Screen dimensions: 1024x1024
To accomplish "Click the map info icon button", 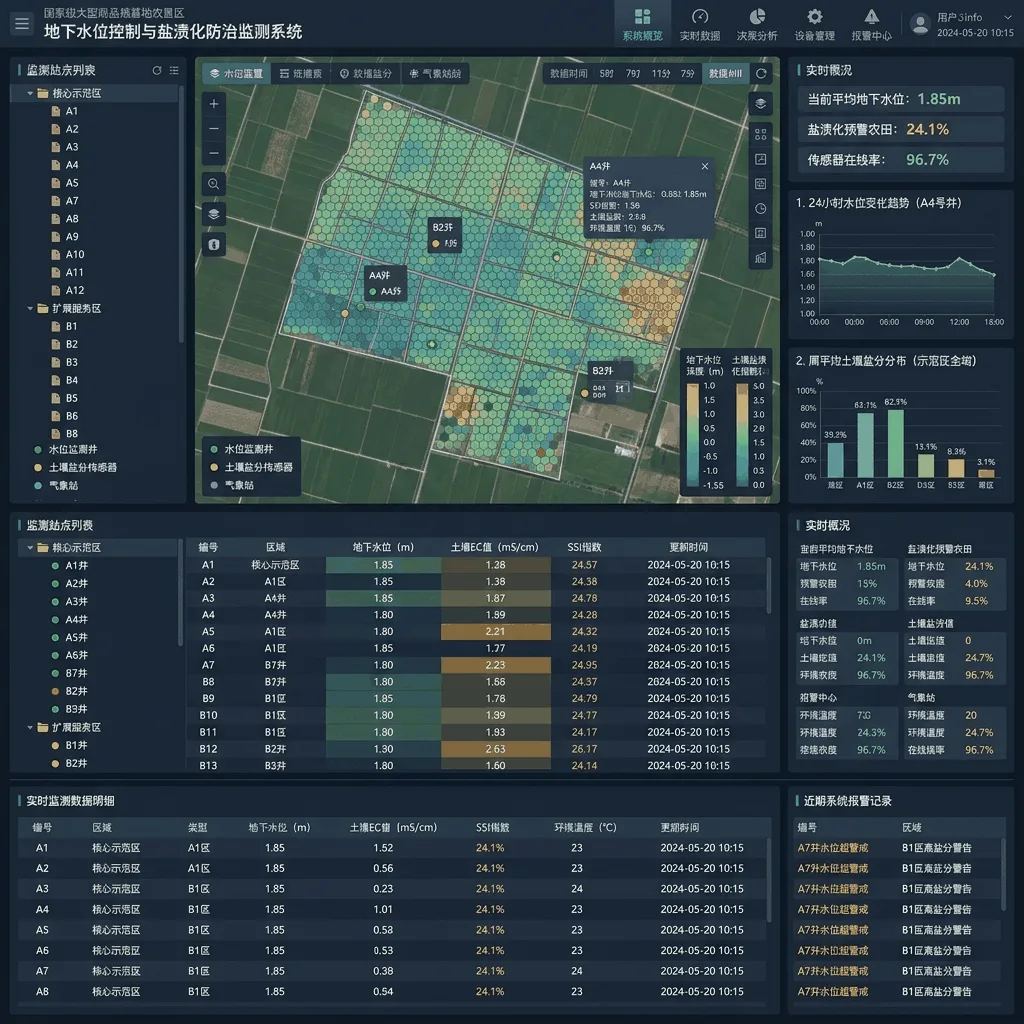I will 214,245.
